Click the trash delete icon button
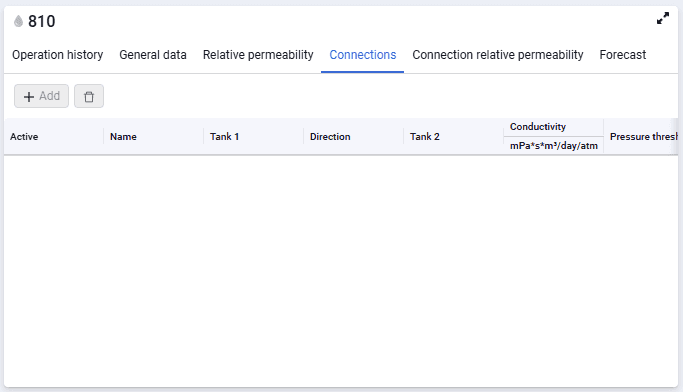 (89, 96)
